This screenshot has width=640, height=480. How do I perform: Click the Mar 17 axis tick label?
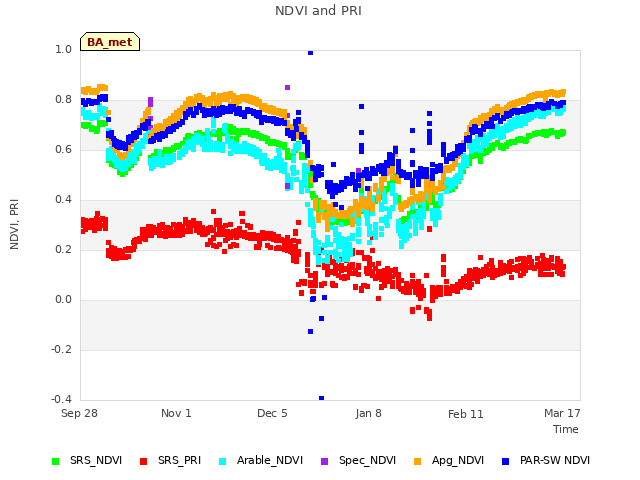click(x=562, y=413)
